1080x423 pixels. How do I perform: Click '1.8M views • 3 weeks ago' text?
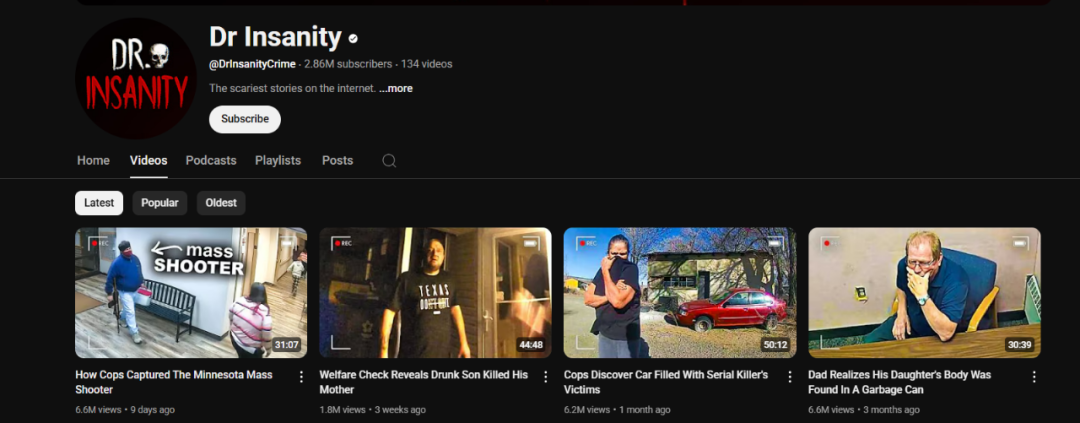(373, 409)
